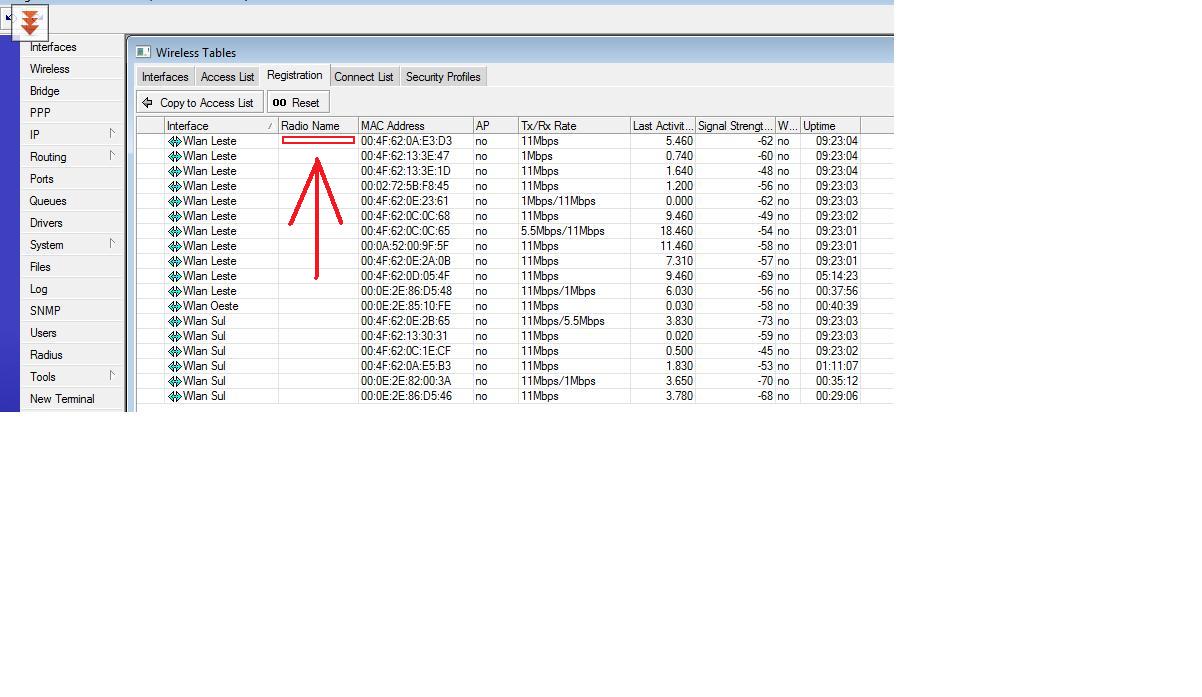Click the Wireless Tables window icon
Viewport: 1202px width, 697px height.
click(x=143, y=52)
